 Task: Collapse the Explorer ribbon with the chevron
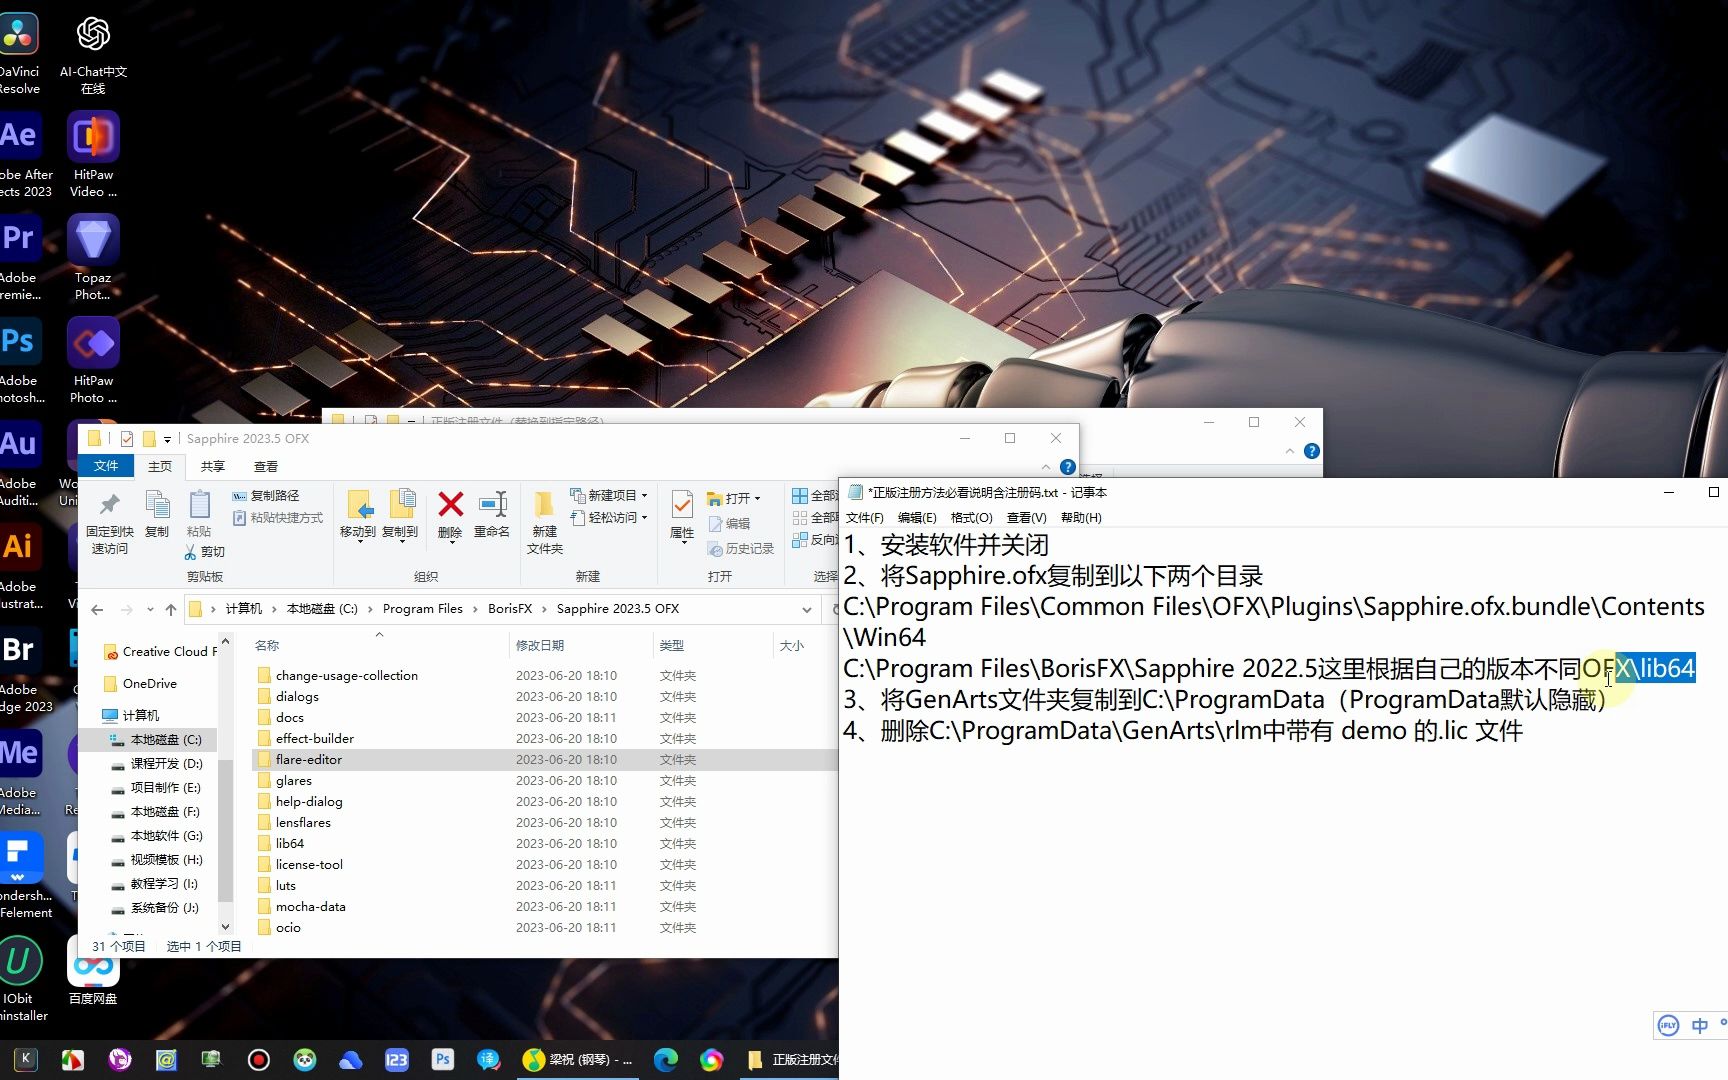[1046, 467]
